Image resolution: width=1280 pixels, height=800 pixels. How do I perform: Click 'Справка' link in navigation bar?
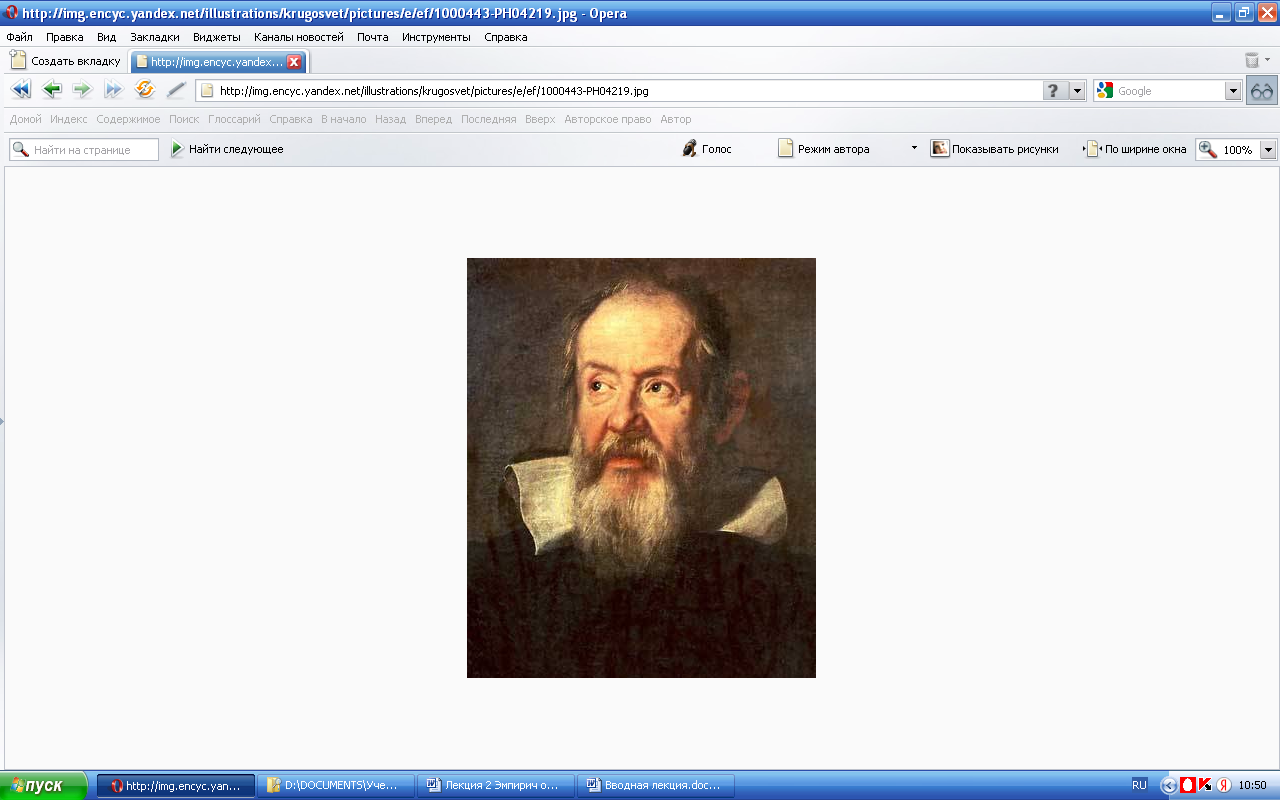291,119
